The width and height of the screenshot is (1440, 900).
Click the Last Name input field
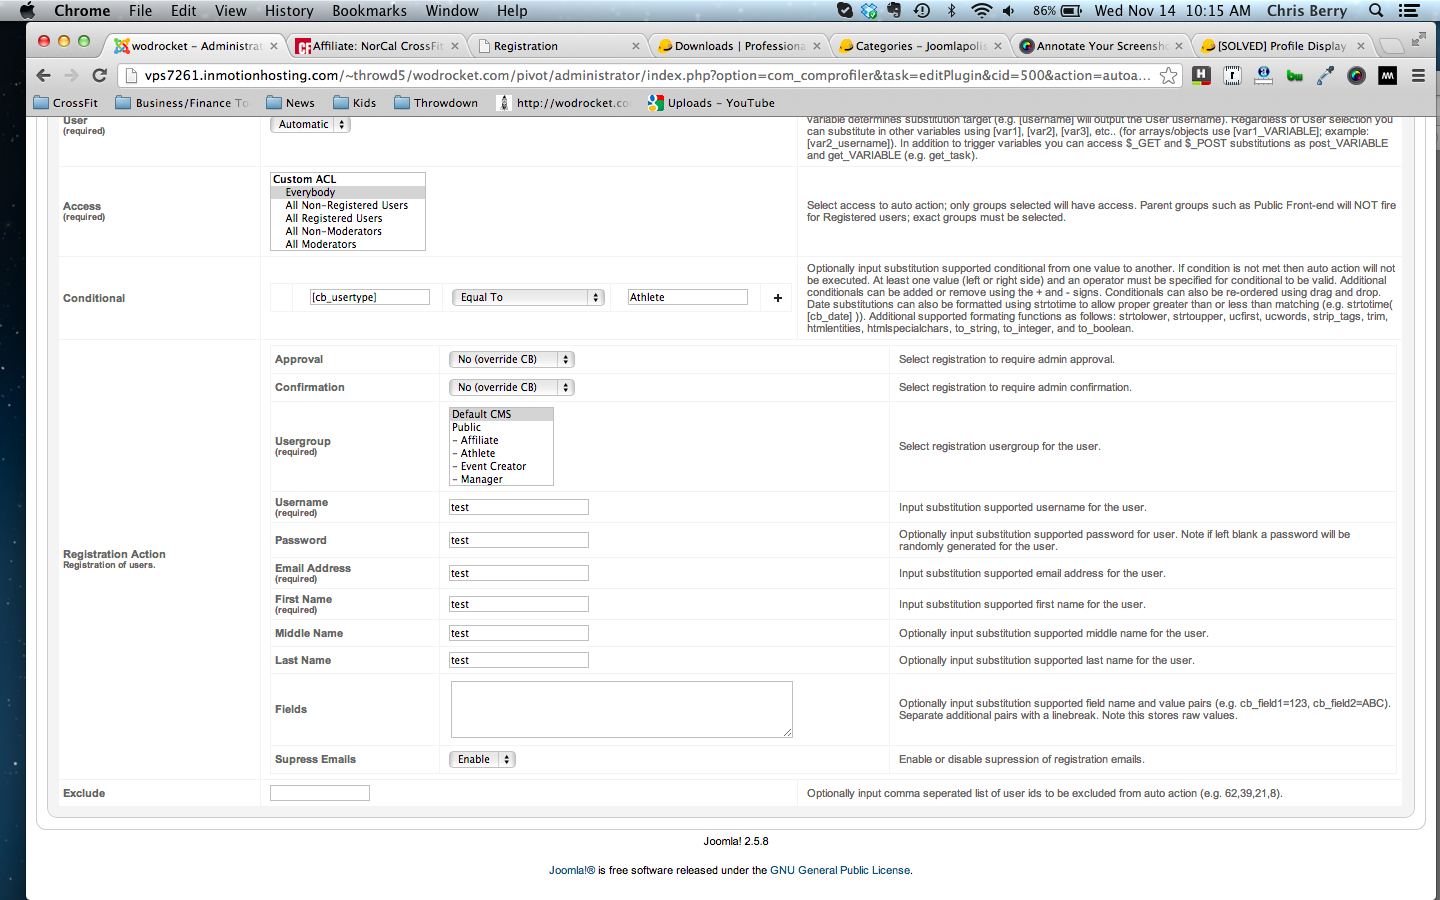point(519,660)
